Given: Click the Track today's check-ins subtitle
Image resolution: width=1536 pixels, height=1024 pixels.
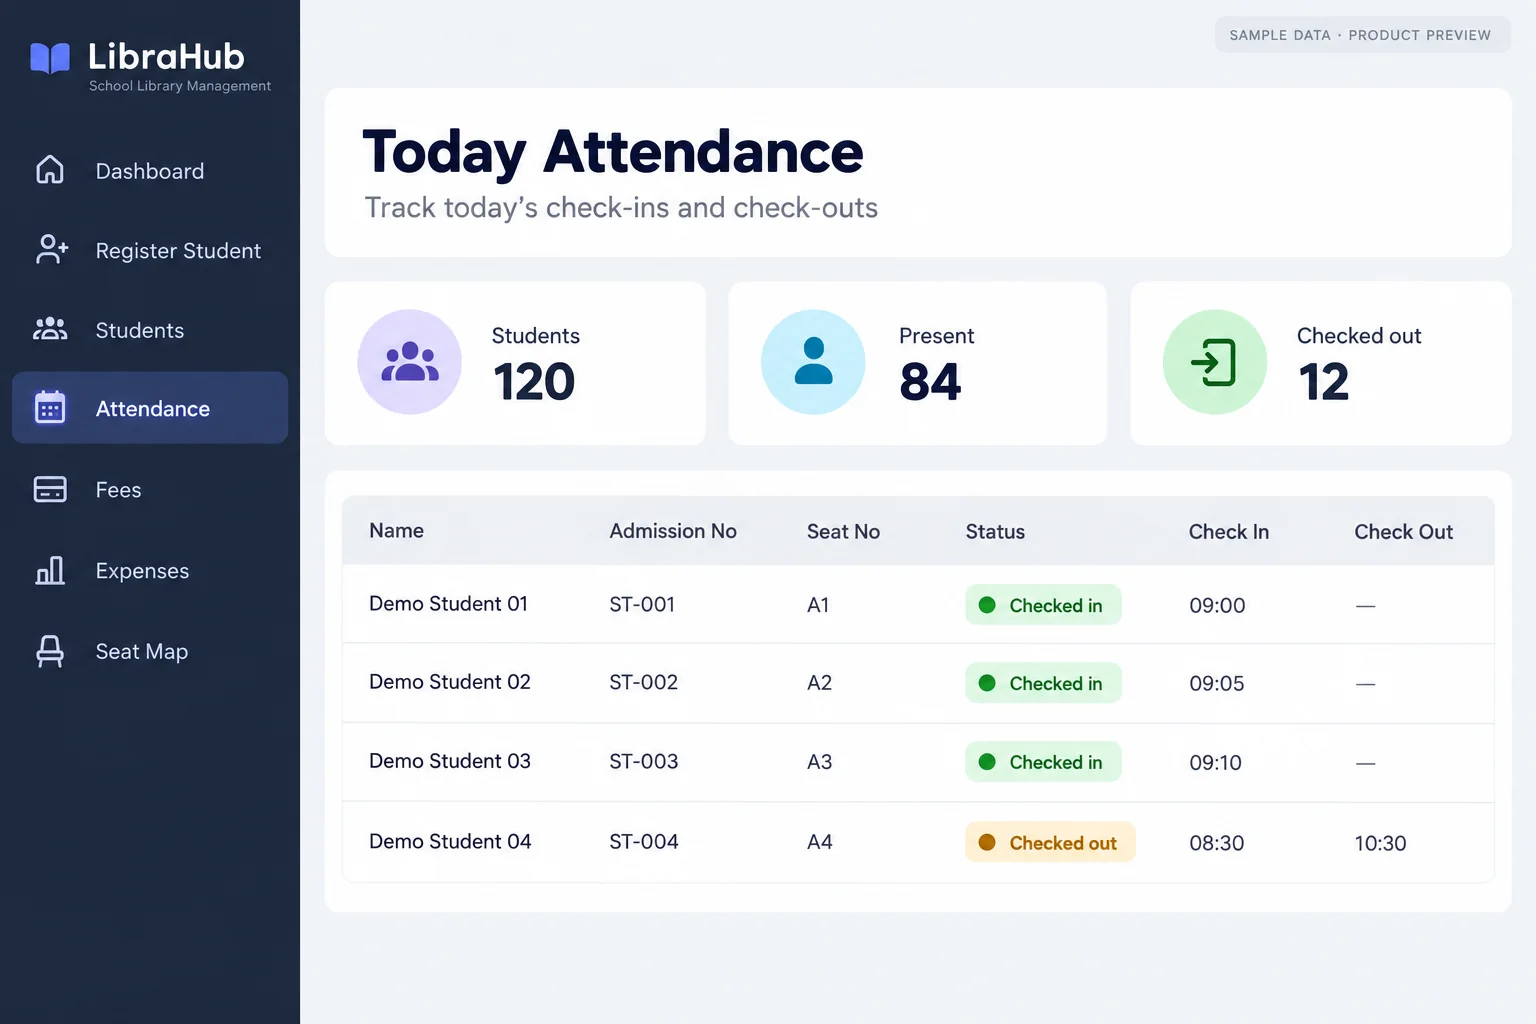Looking at the screenshot, I should [621, 208].
